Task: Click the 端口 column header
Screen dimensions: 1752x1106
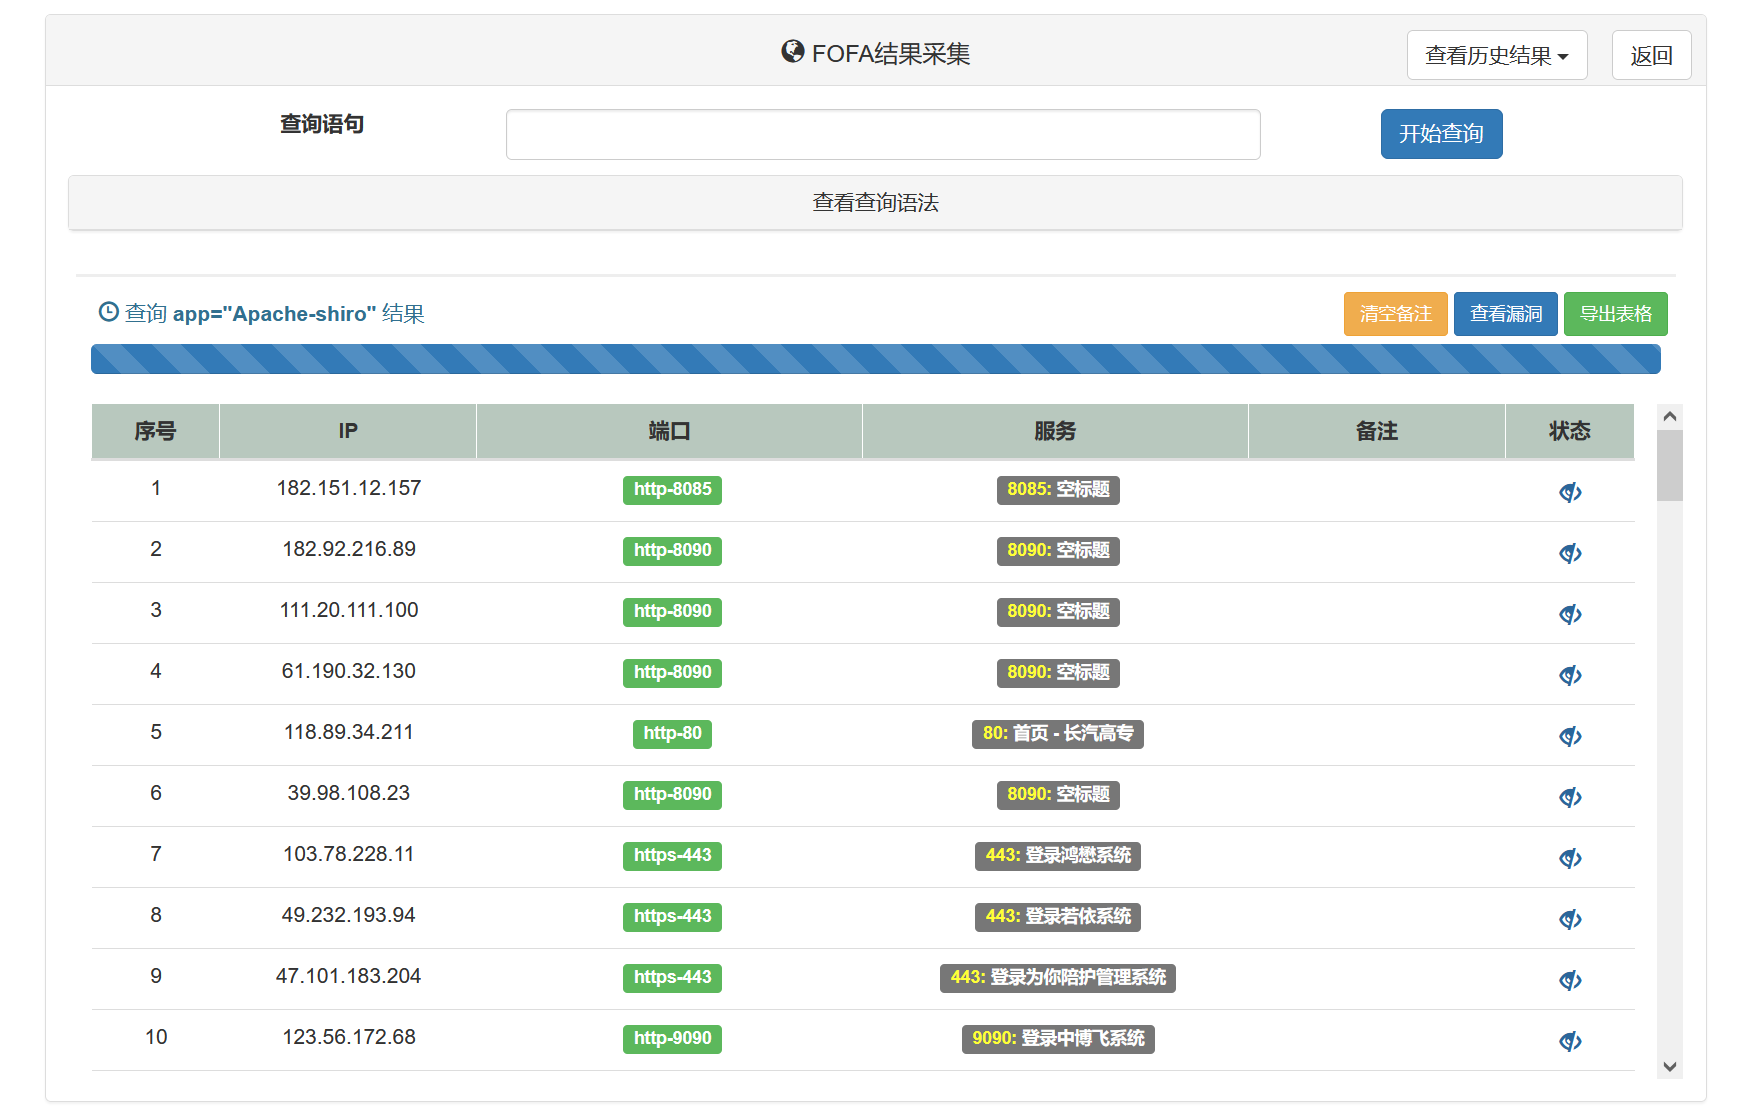Action: (x=669, y=431)
